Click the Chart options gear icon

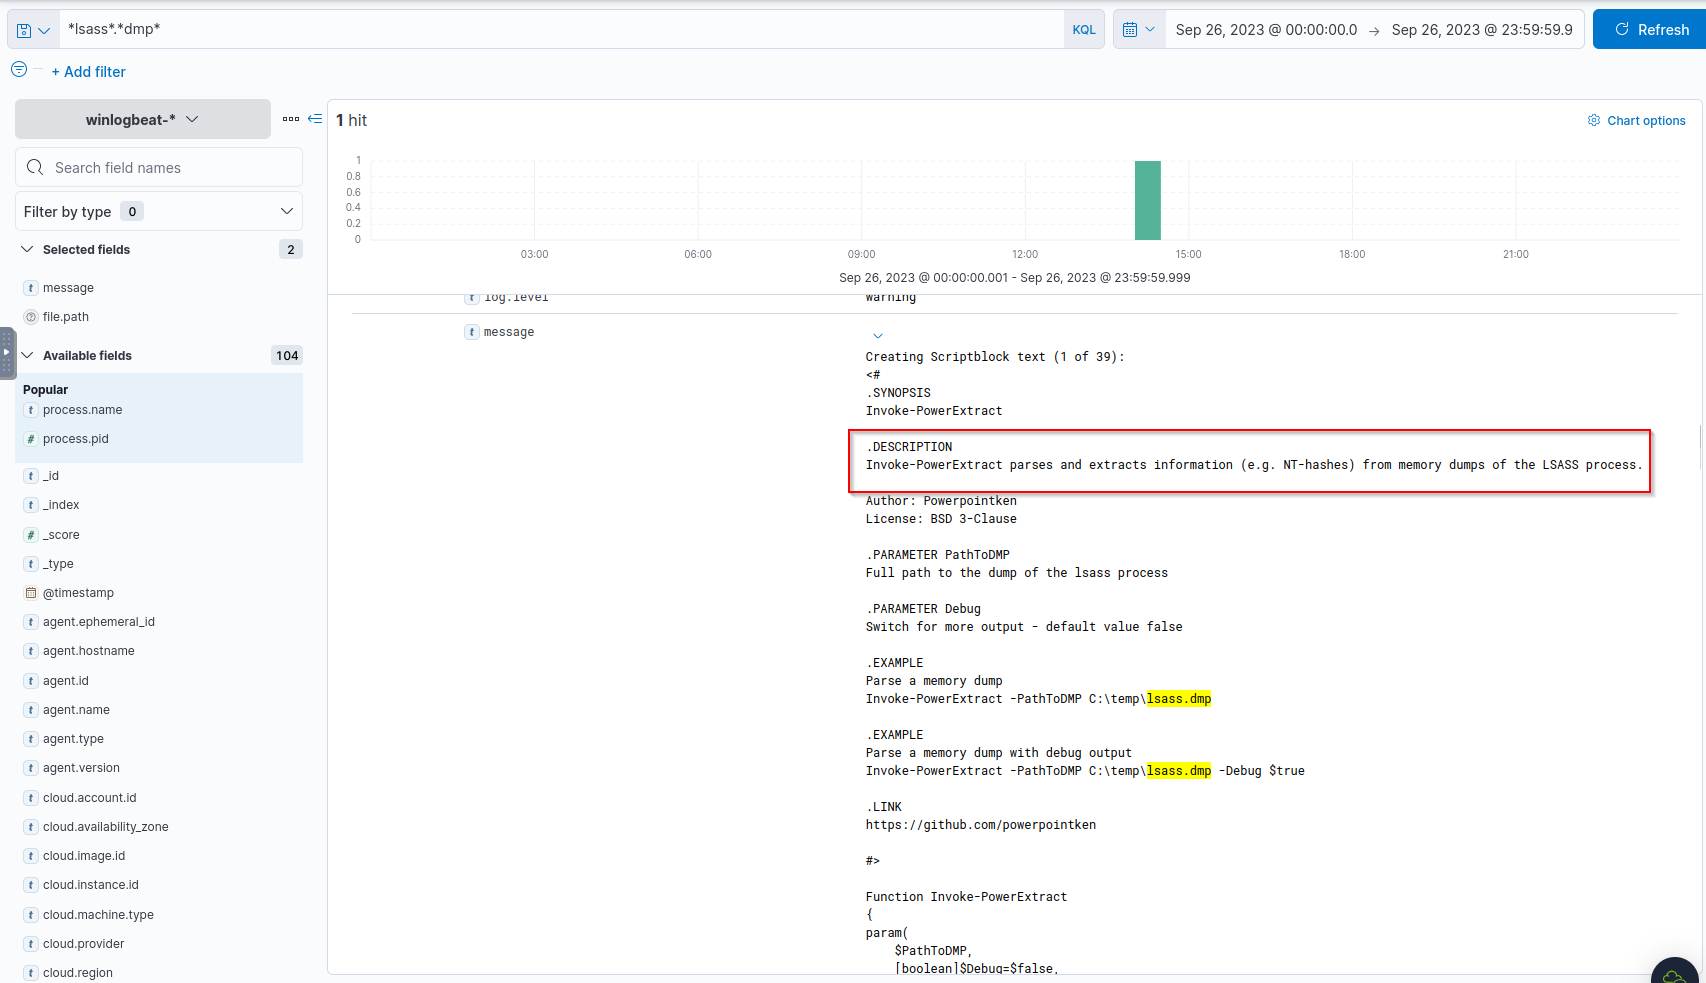point(1594,121)
